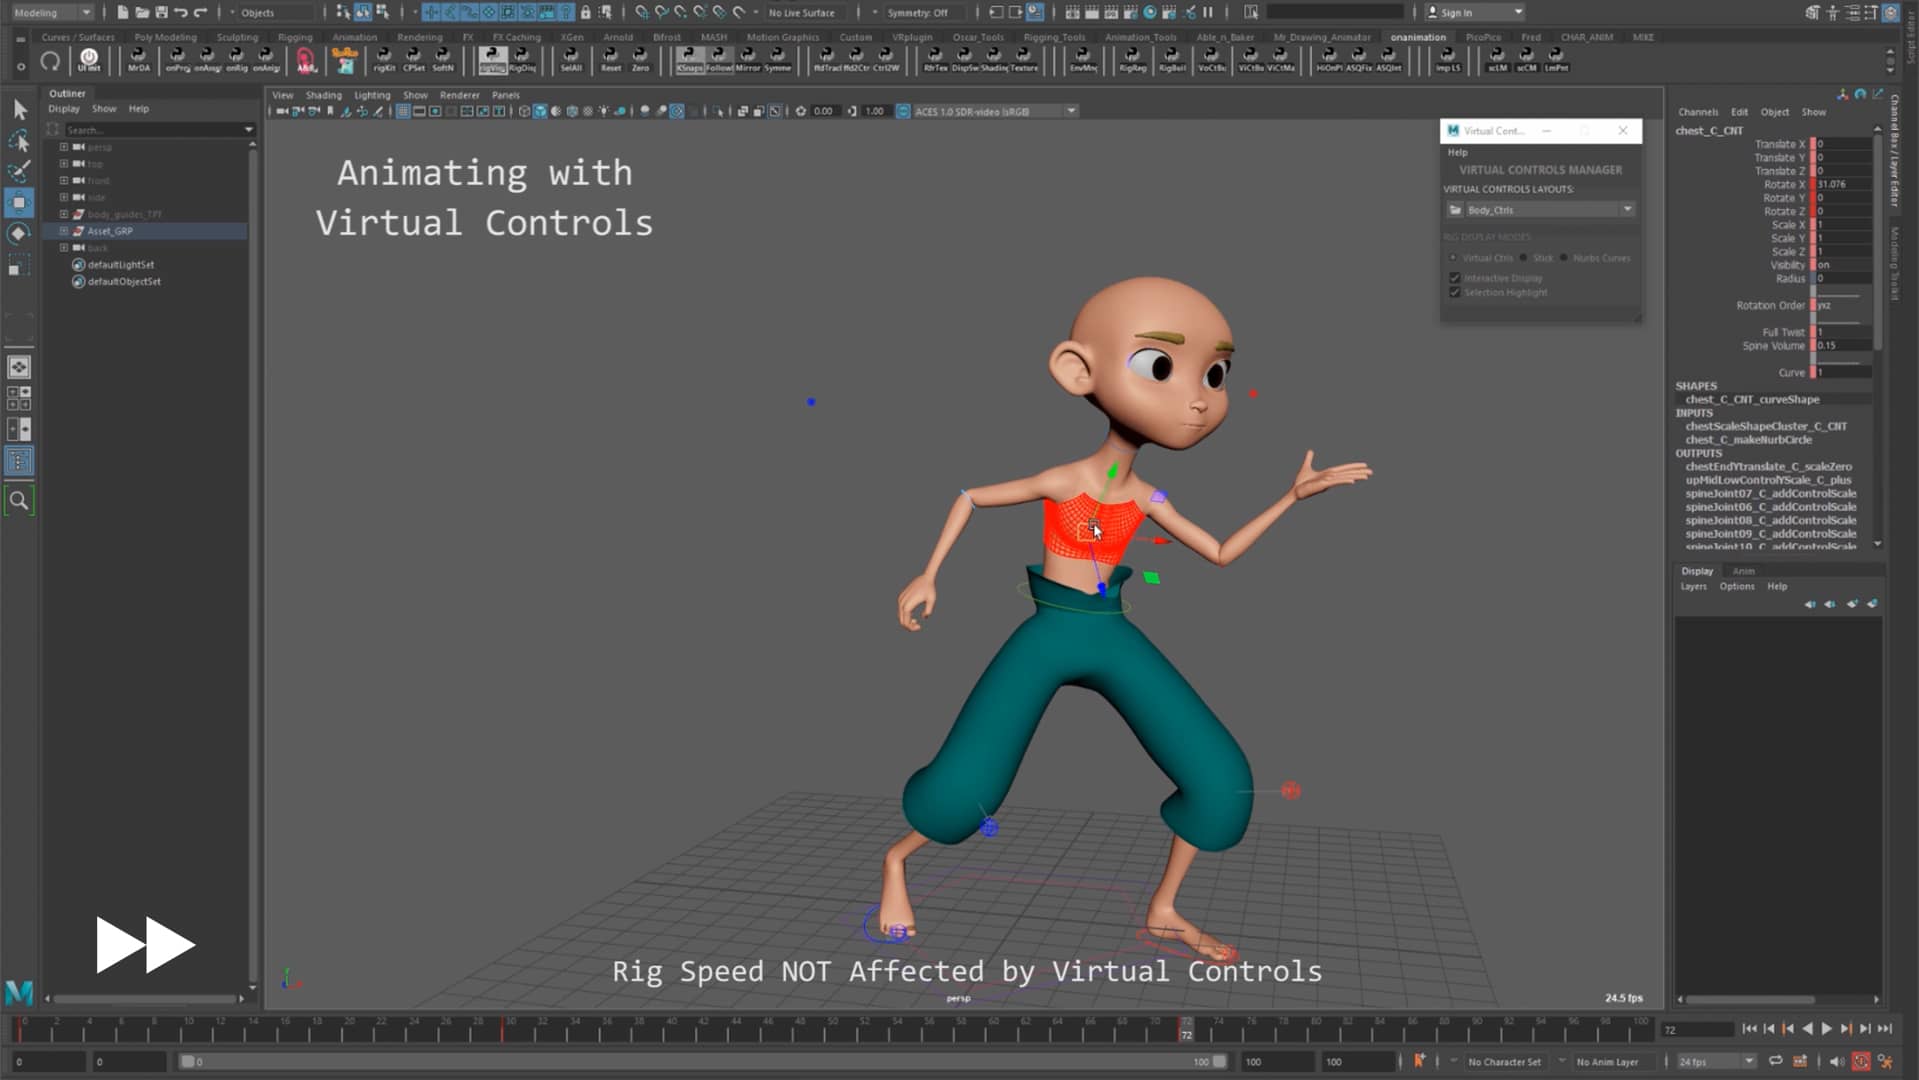Select the Rotate tool in the left toolbox
Screen dimensions: 1919x1080
(x=18, y=233)
